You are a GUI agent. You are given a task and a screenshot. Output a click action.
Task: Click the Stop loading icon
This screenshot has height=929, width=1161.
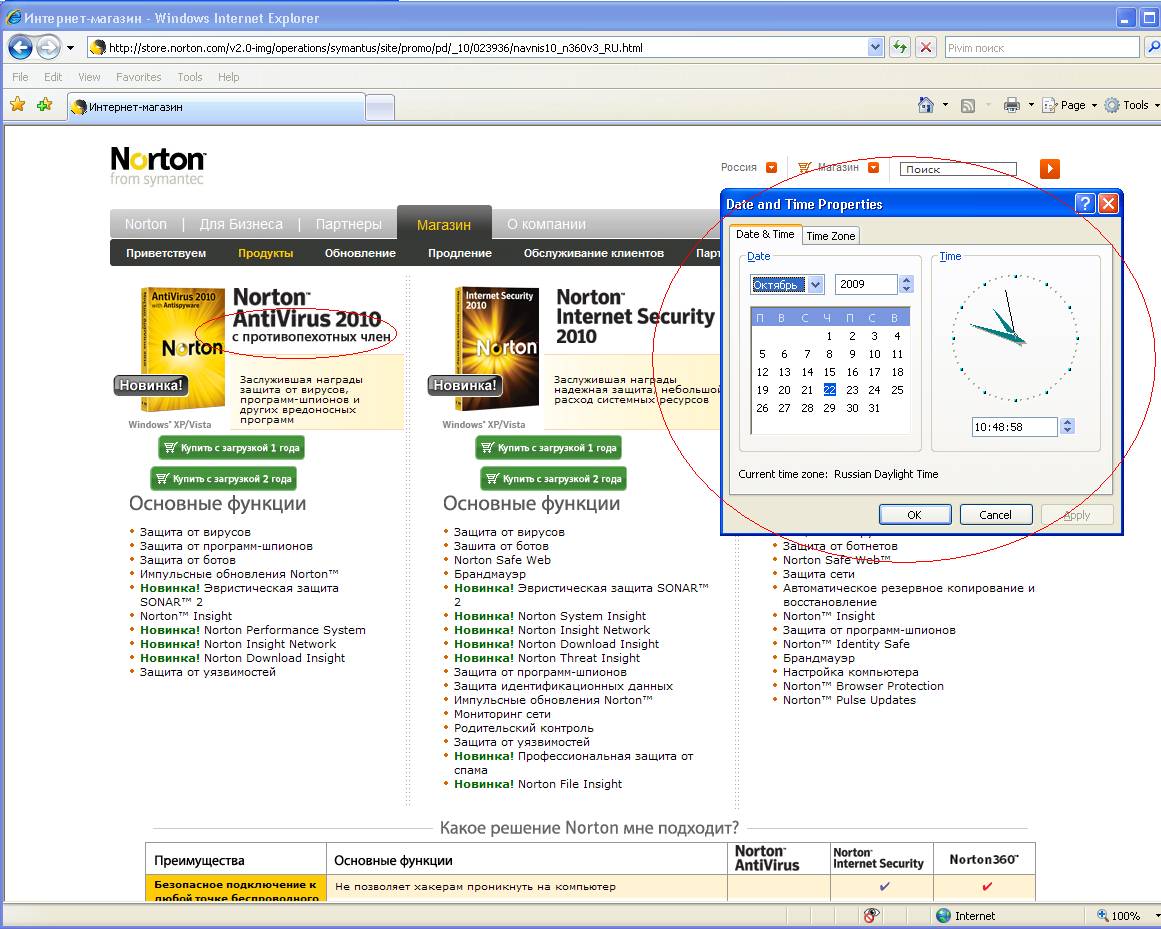926,48
